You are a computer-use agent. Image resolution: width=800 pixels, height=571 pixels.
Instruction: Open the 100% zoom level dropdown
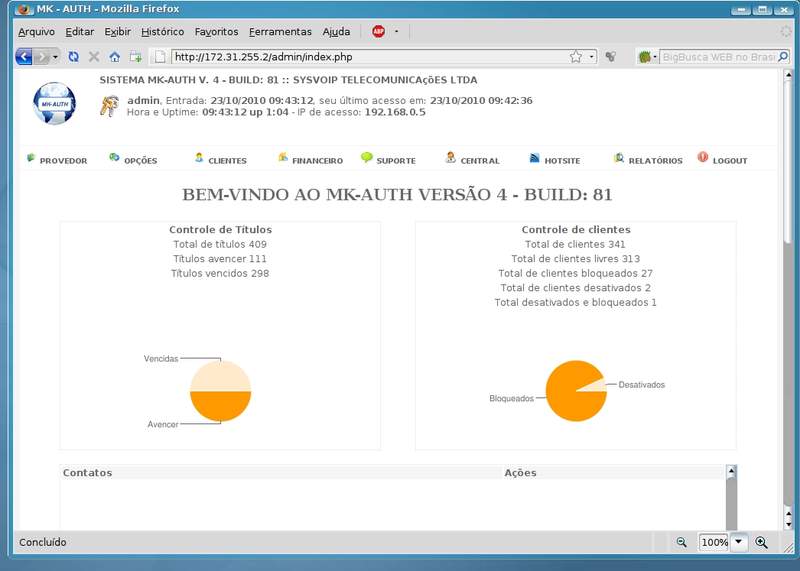coord(738,542)
